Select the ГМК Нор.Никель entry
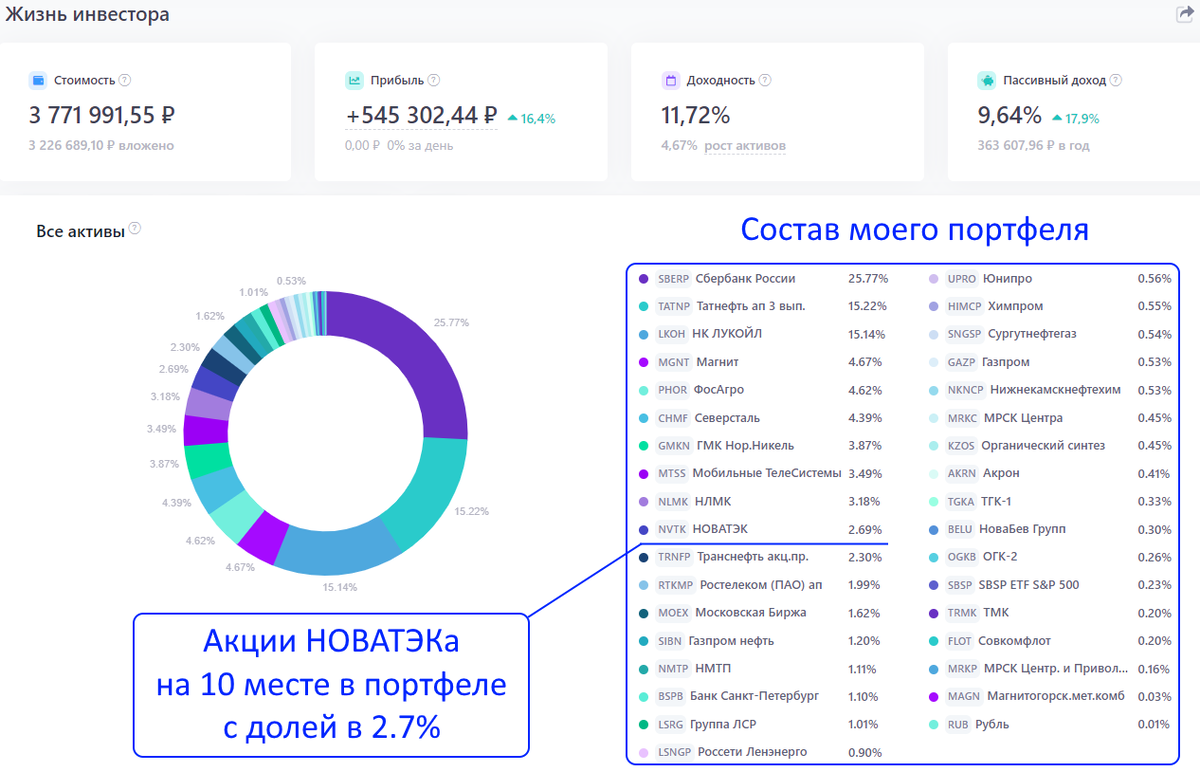 743,445
